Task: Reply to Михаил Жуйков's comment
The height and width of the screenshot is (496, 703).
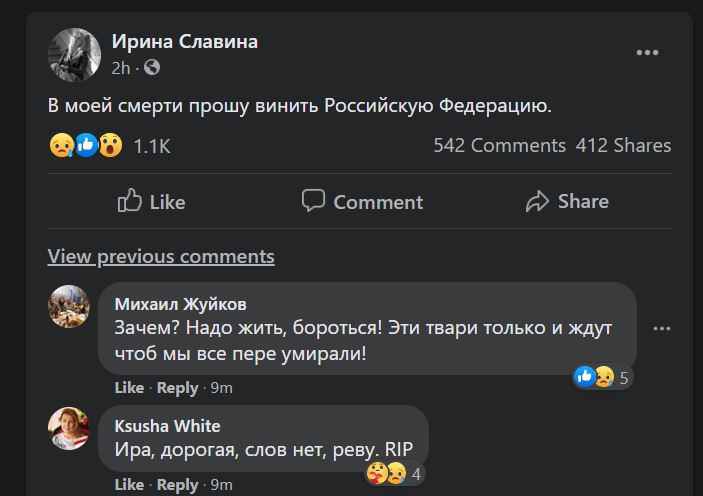Action: (x=178, y=388)
